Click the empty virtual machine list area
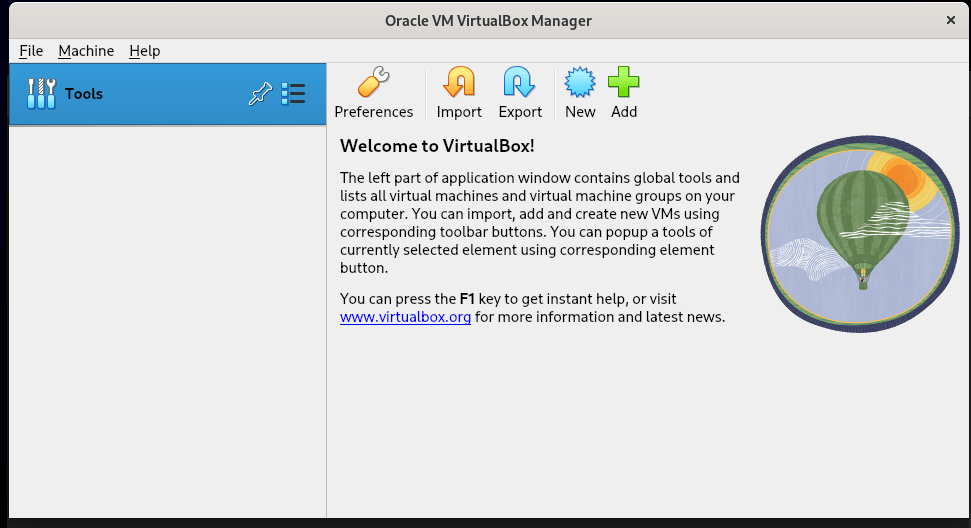 tap(167, 320)
